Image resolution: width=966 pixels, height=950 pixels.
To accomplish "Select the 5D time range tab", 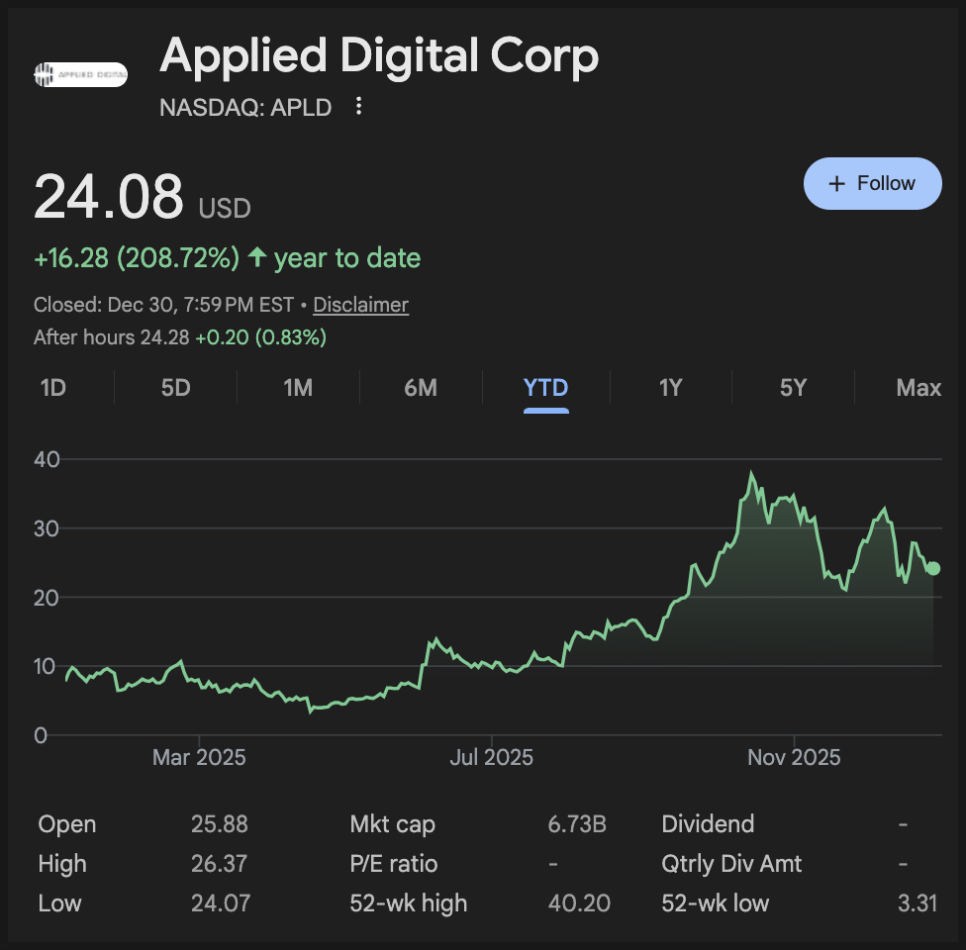I will coord(175,388).
